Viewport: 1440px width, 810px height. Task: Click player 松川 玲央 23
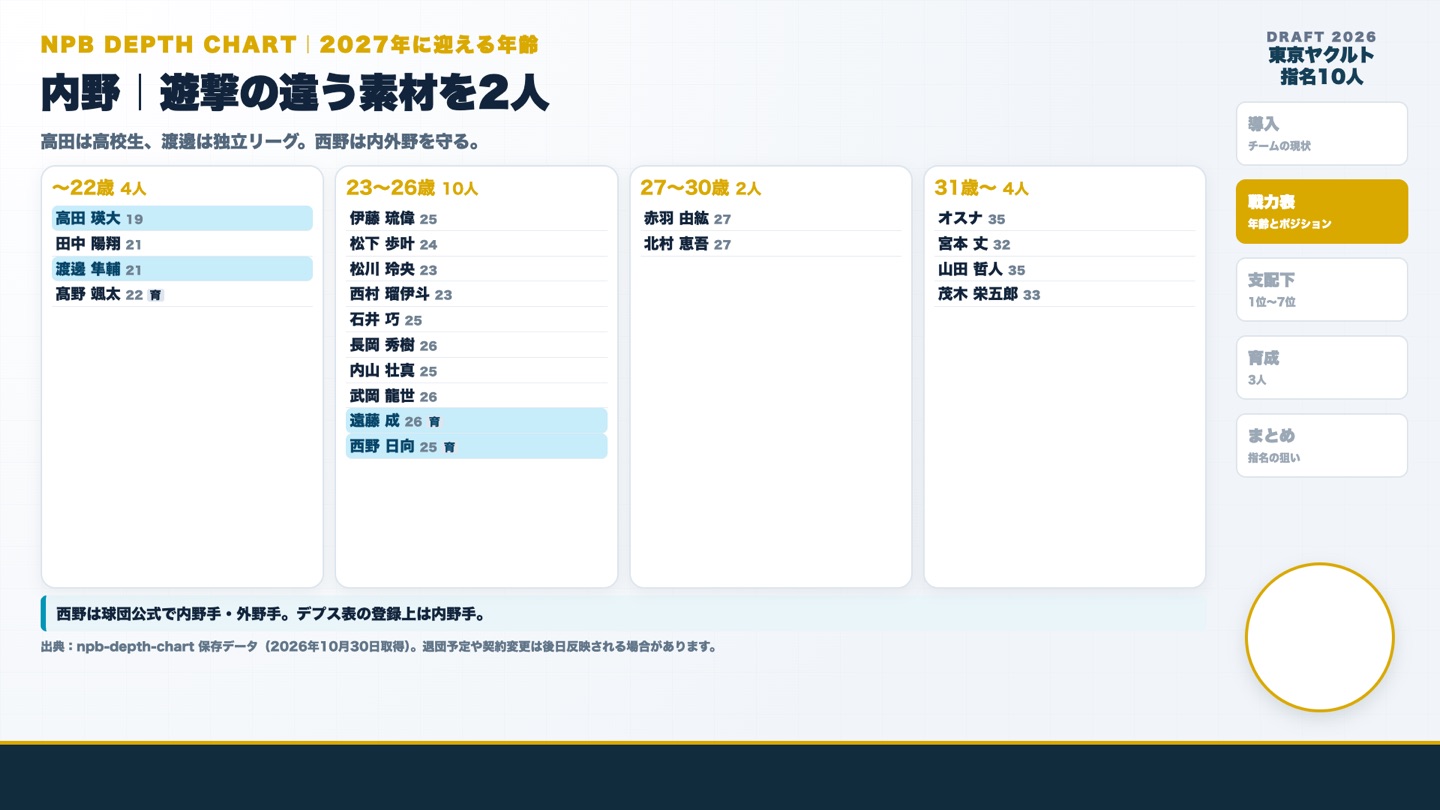click(x=476, y=269)
